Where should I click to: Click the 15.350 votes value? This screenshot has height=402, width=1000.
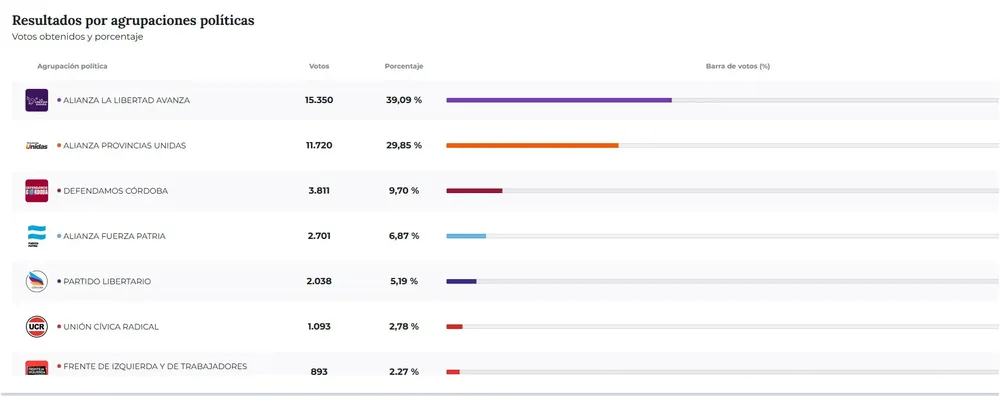click(x=319, y=100)
